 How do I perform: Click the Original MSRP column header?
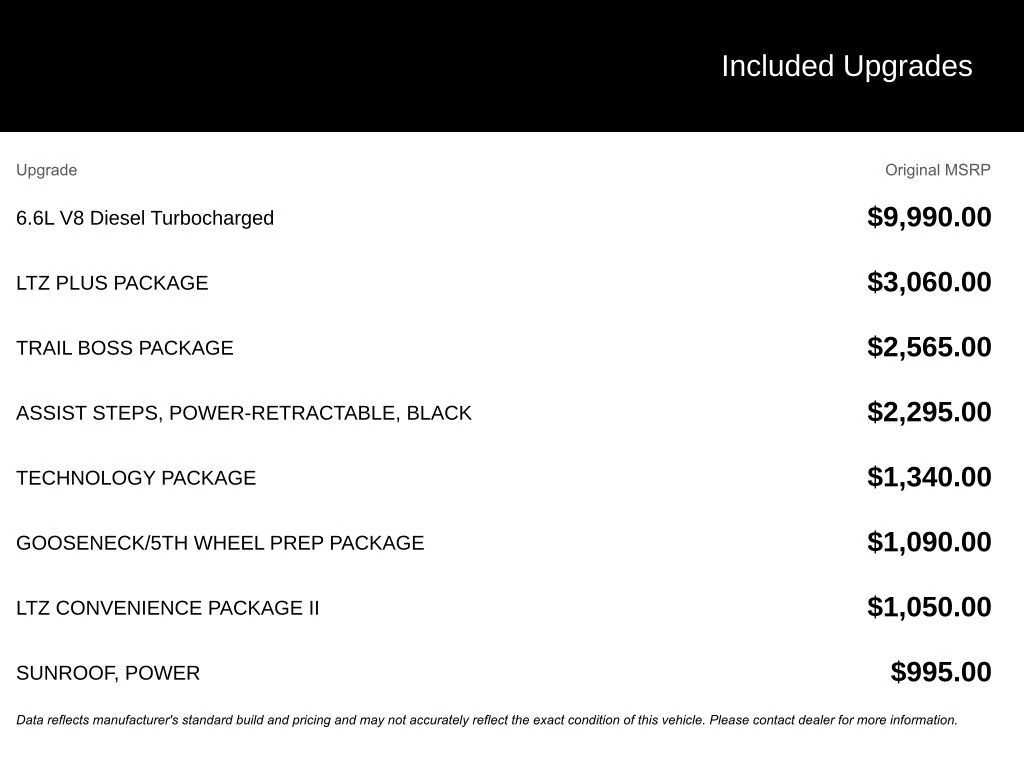(937, 170)
